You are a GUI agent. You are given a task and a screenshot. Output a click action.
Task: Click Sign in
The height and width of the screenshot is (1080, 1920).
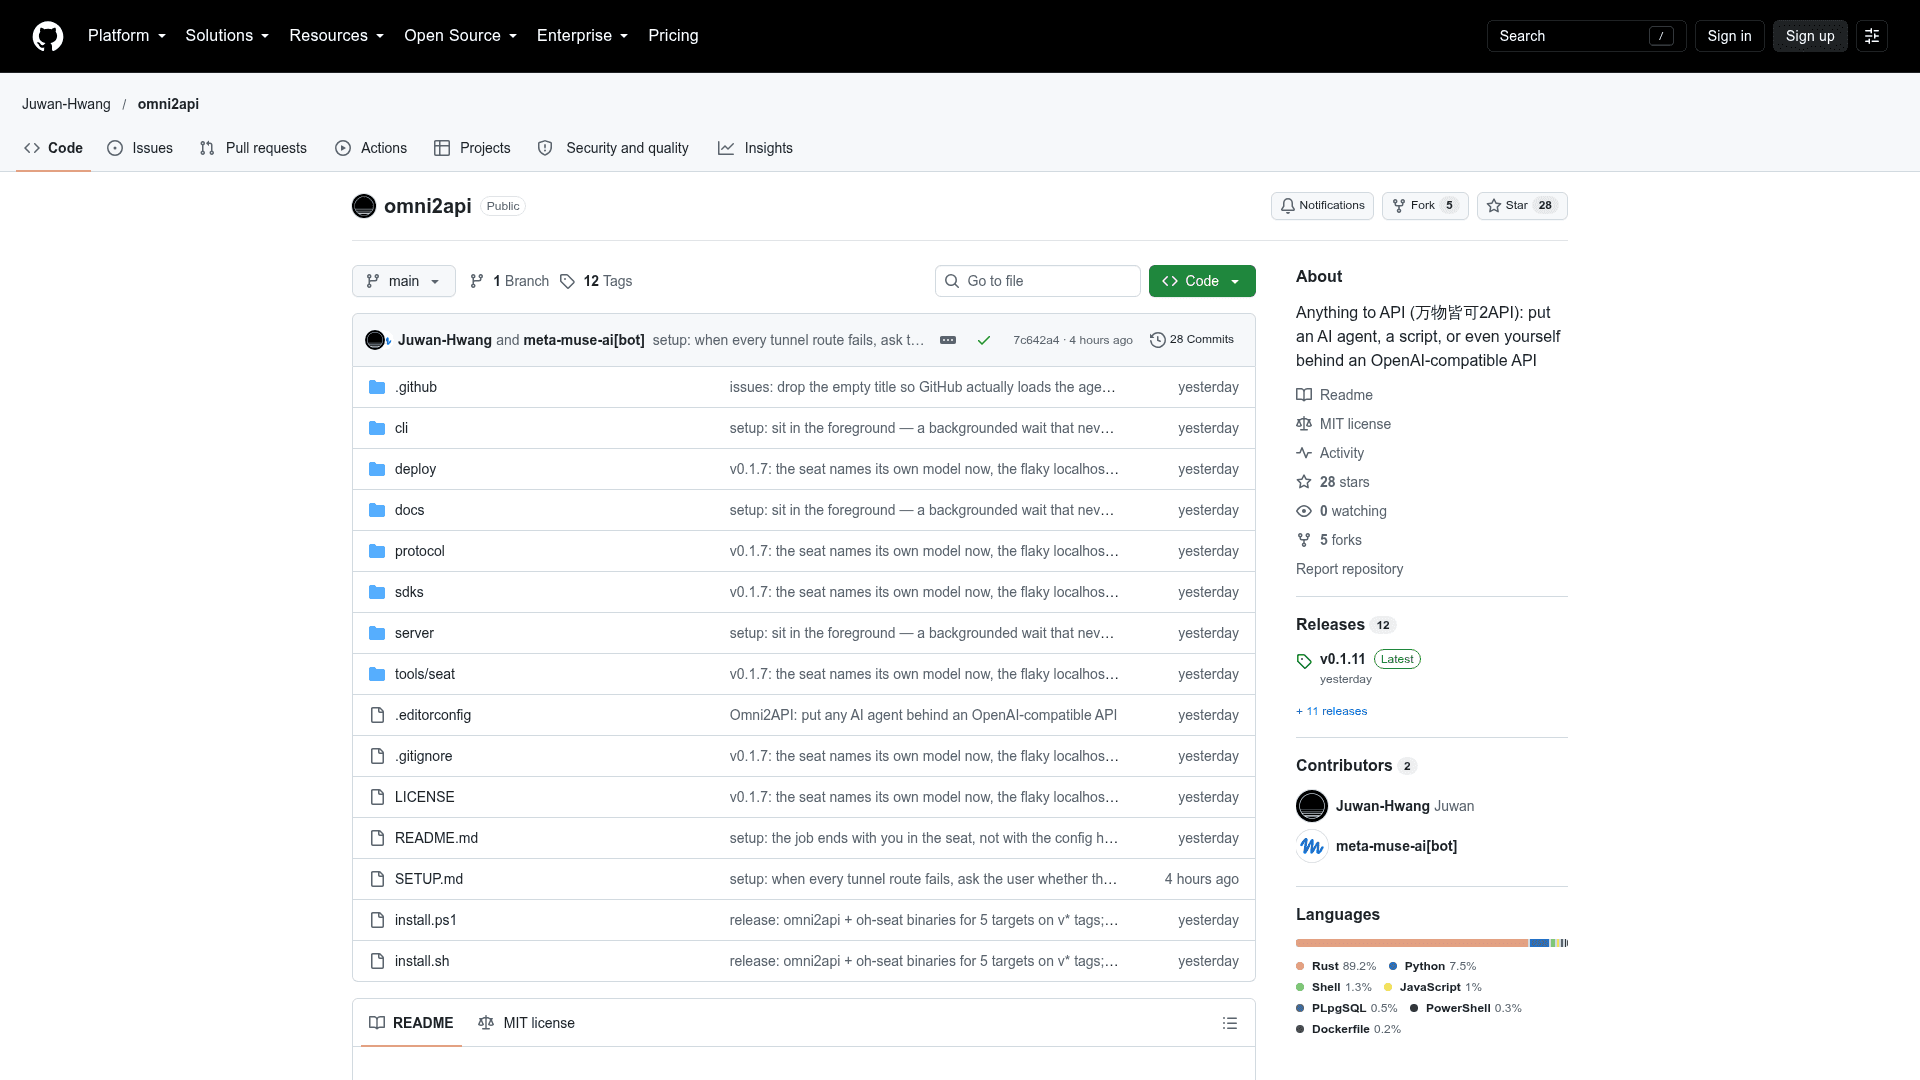(1729, 36)
